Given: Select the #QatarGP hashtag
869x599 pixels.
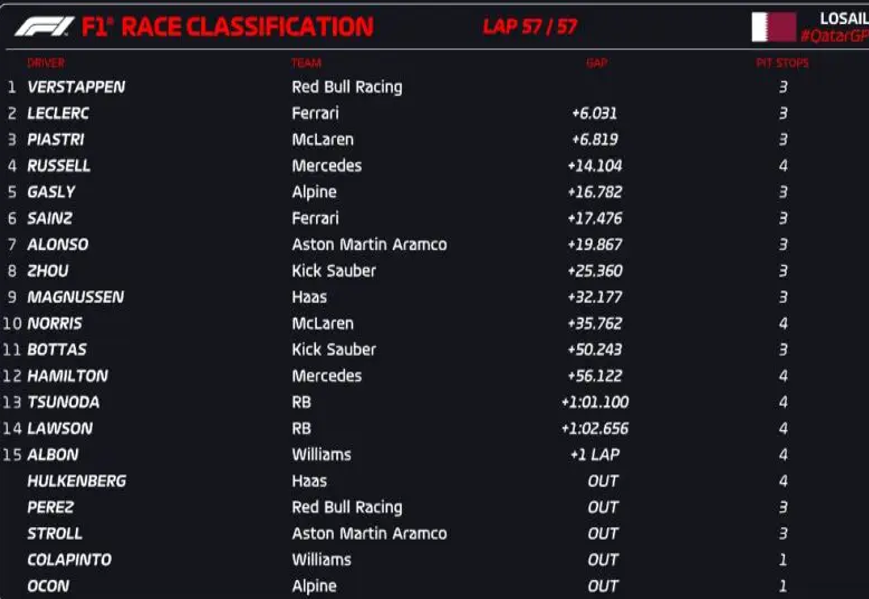Looking at the screenshot, I should [x=834, y=37].
